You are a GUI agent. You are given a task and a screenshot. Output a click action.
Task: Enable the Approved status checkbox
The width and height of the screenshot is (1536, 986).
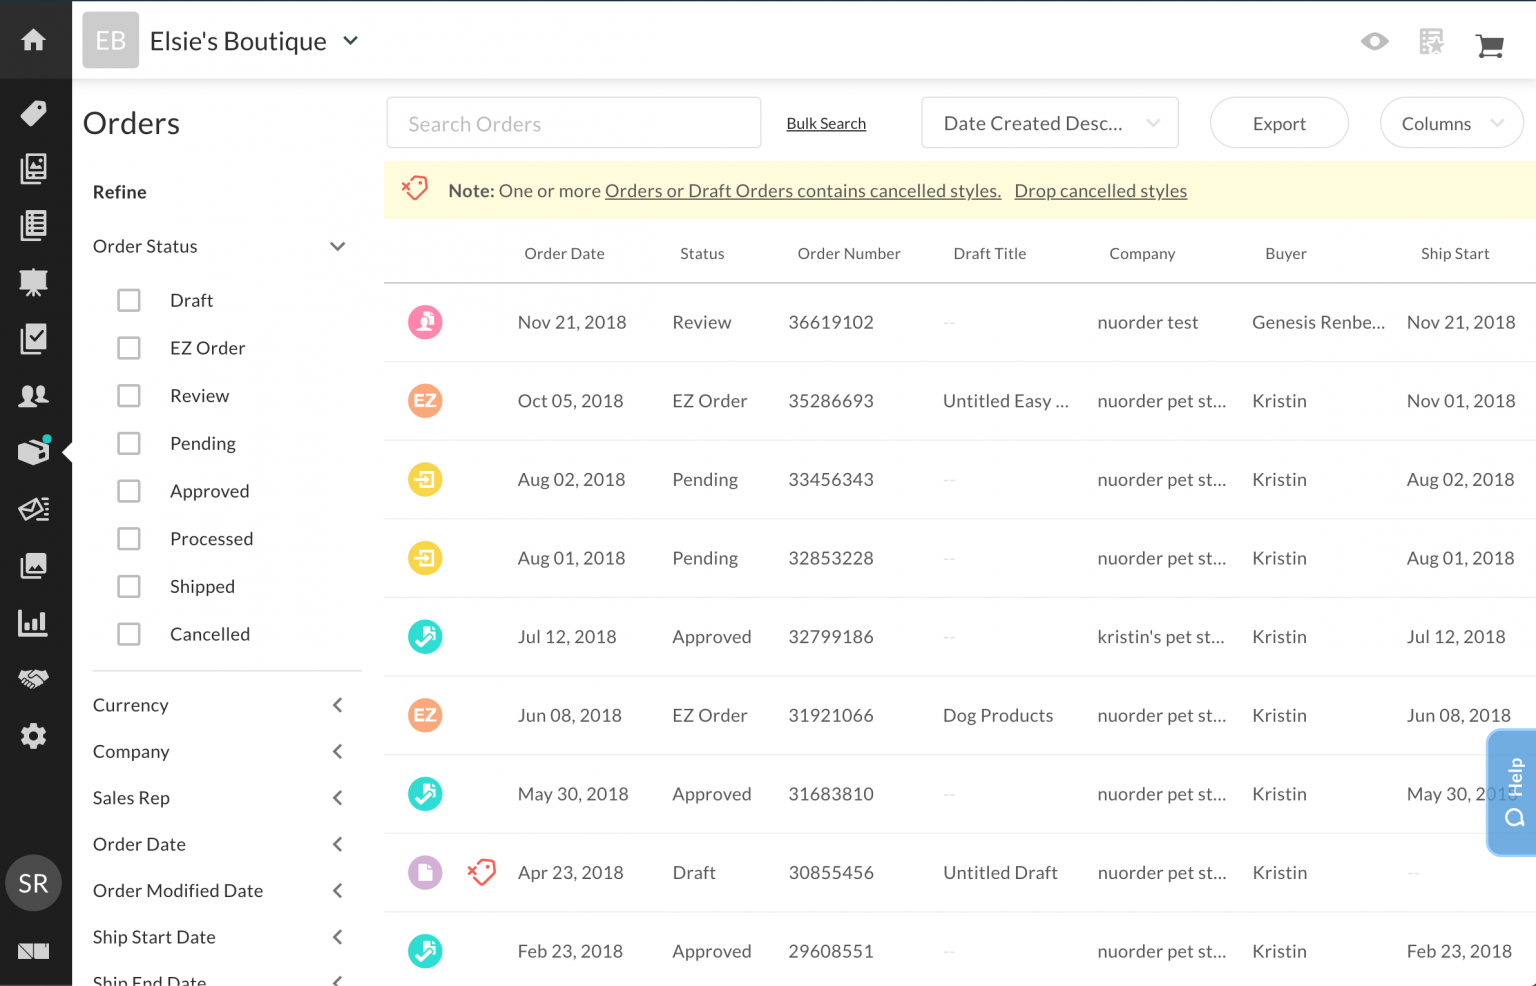coord(129,491)
